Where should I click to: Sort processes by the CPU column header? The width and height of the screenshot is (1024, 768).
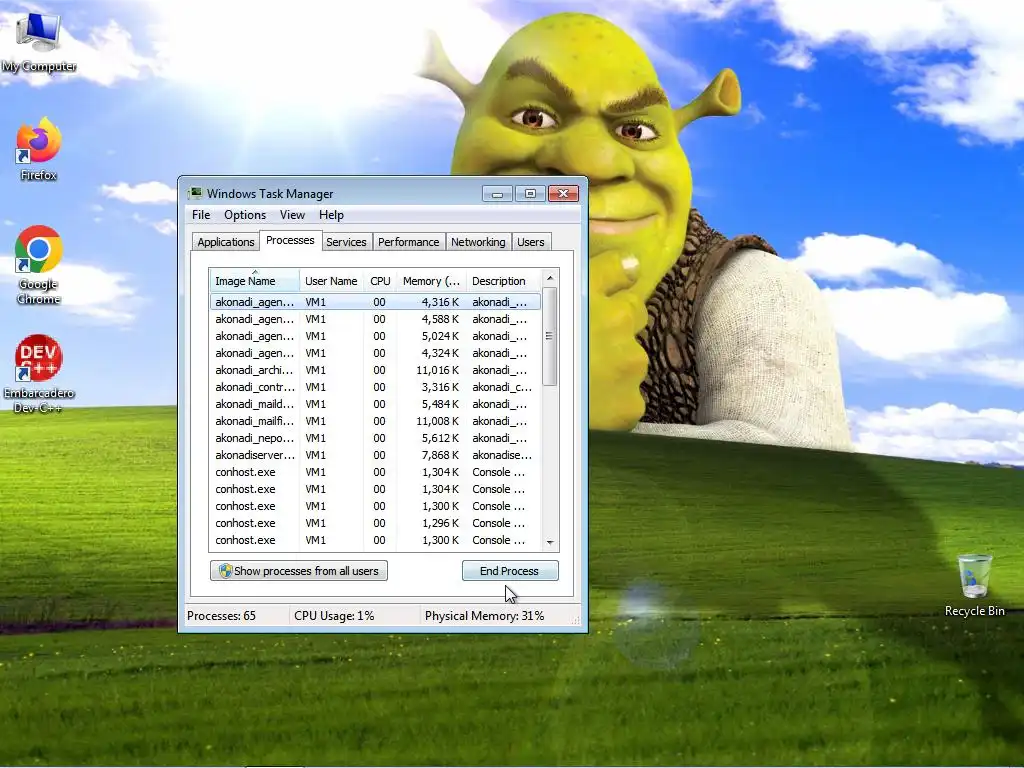pos(380,281)
